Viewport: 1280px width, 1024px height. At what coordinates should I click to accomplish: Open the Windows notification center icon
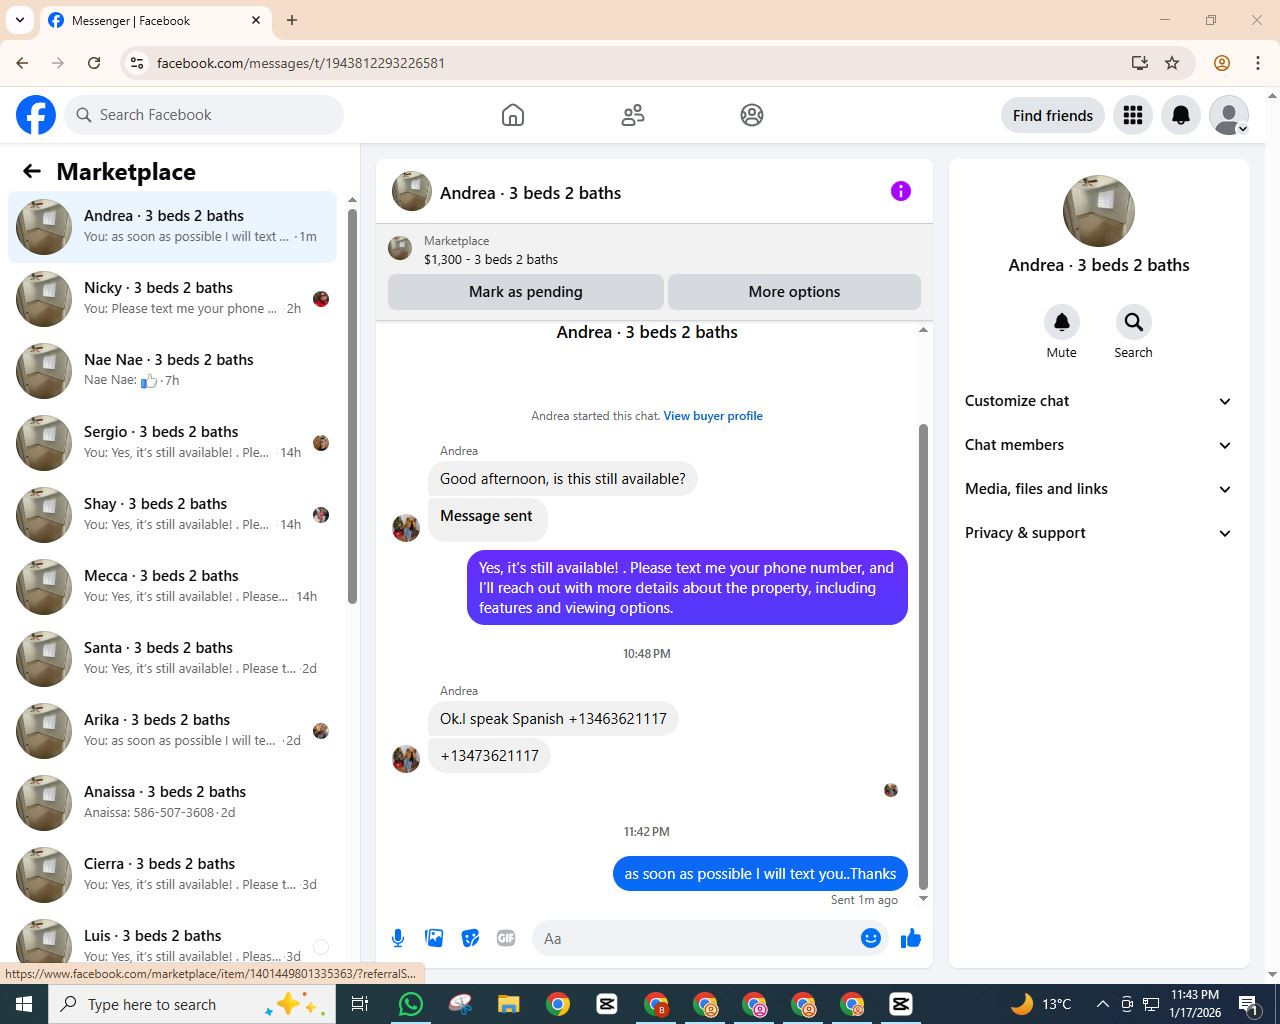(1249, 1004)
